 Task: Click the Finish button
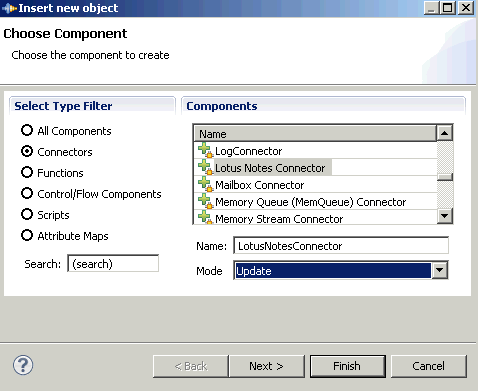pos(348,366)
